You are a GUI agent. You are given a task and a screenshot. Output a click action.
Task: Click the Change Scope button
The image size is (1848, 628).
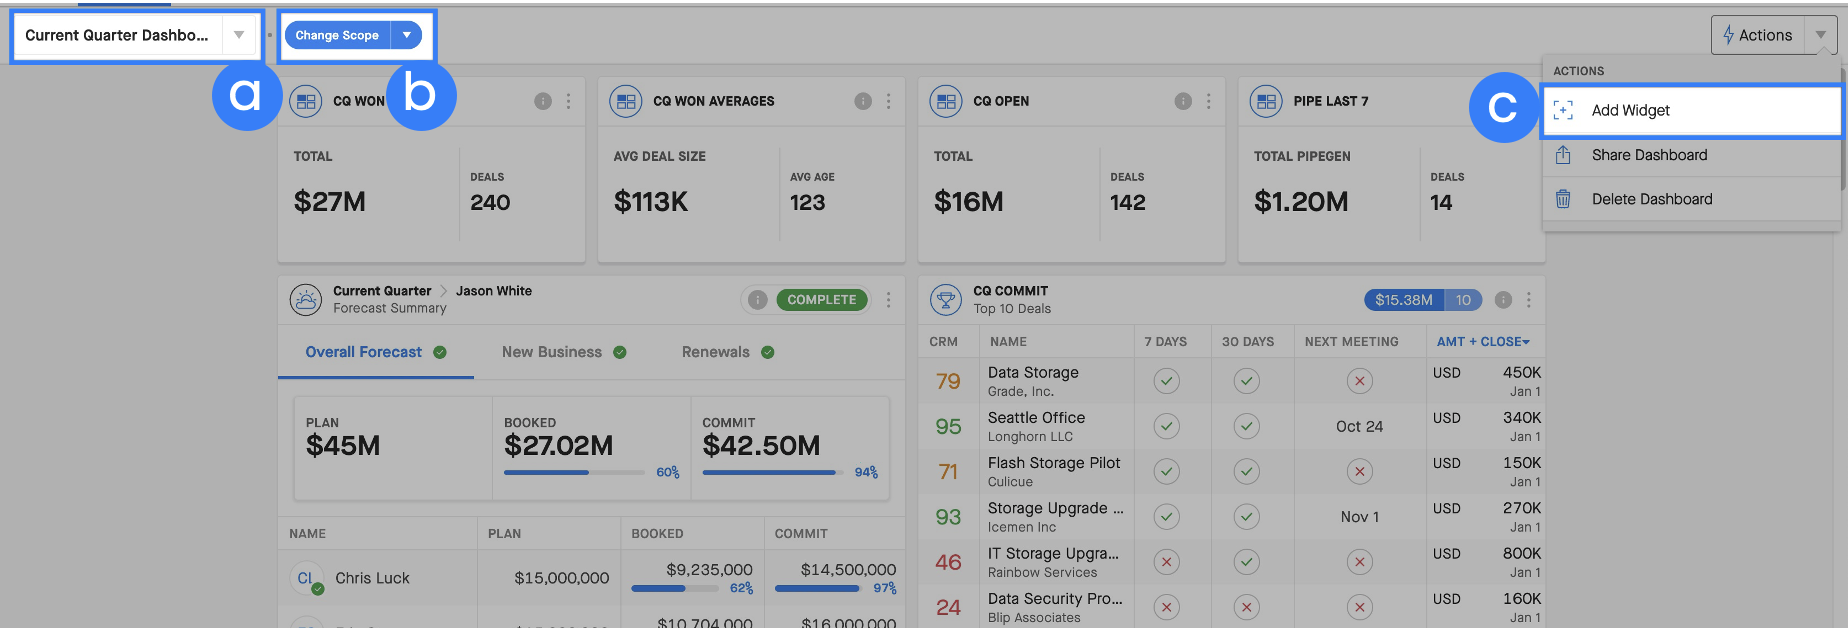coord(337,35)
